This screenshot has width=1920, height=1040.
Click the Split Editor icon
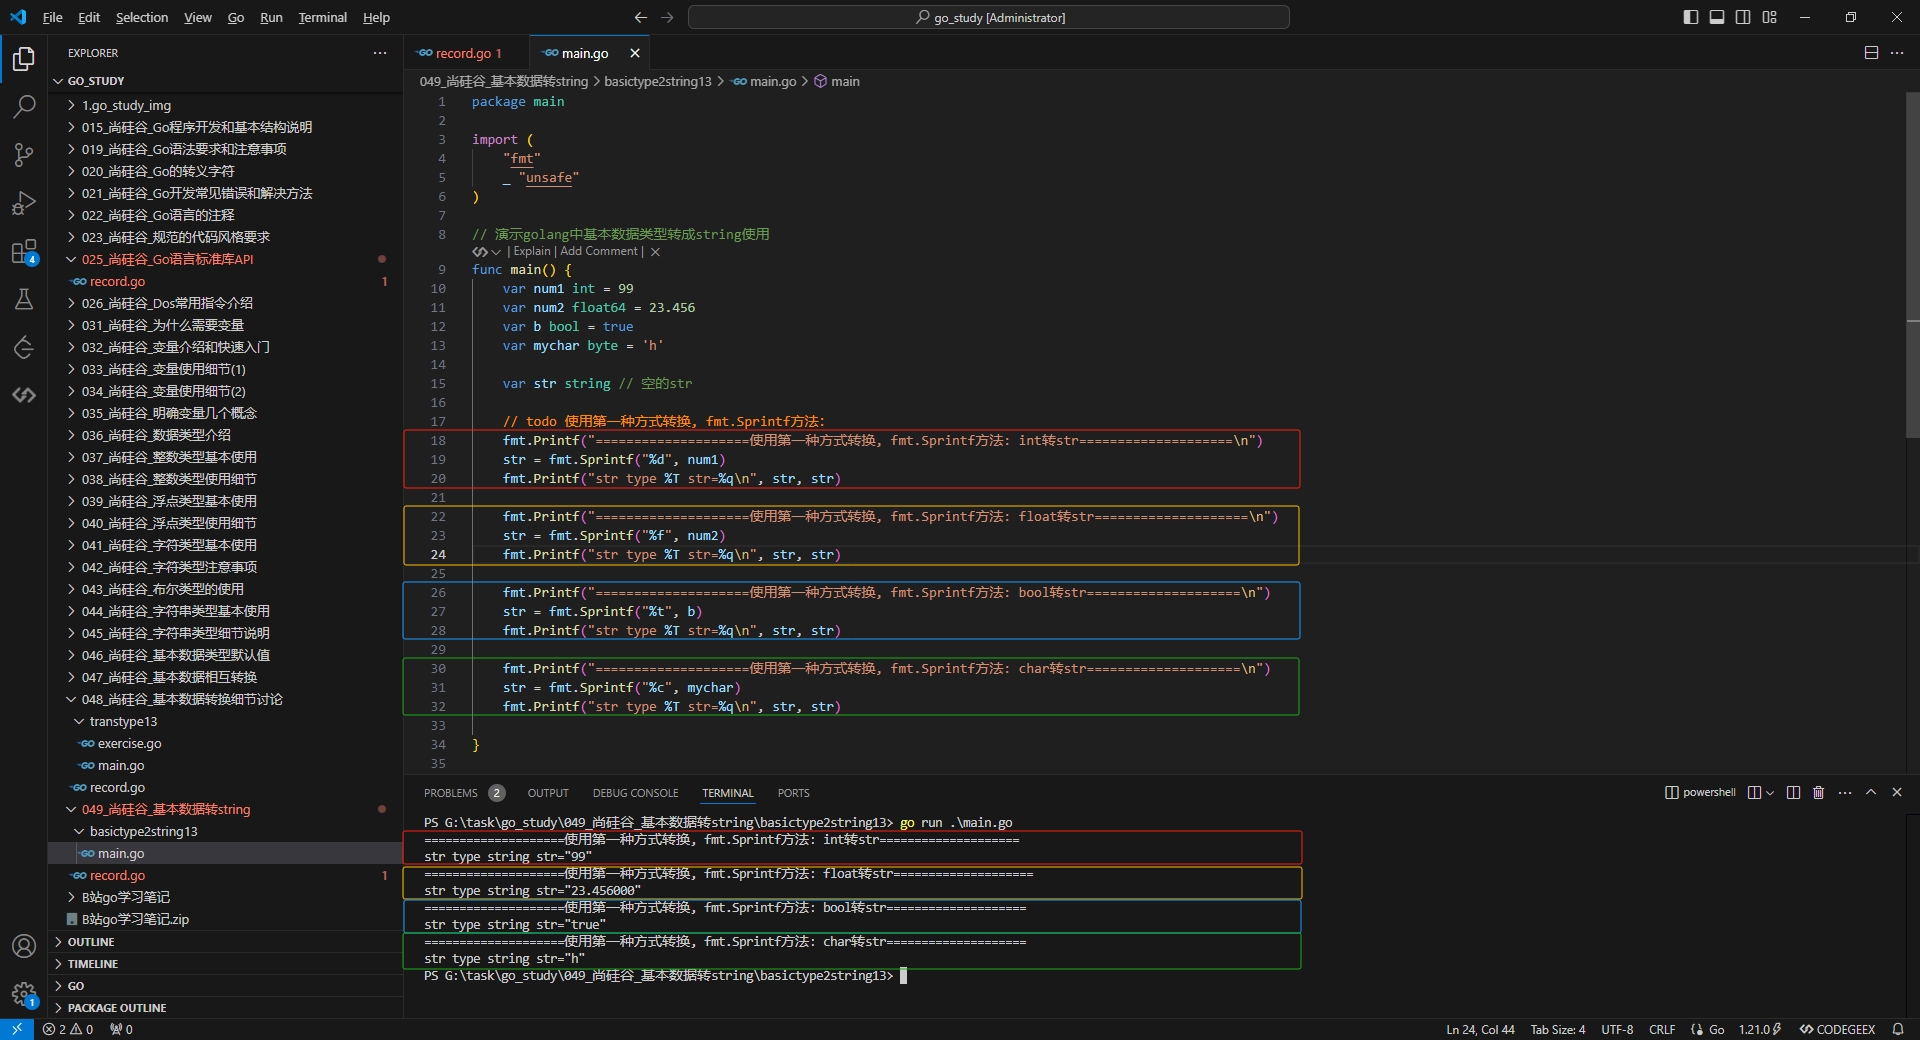click(1871, 53)
